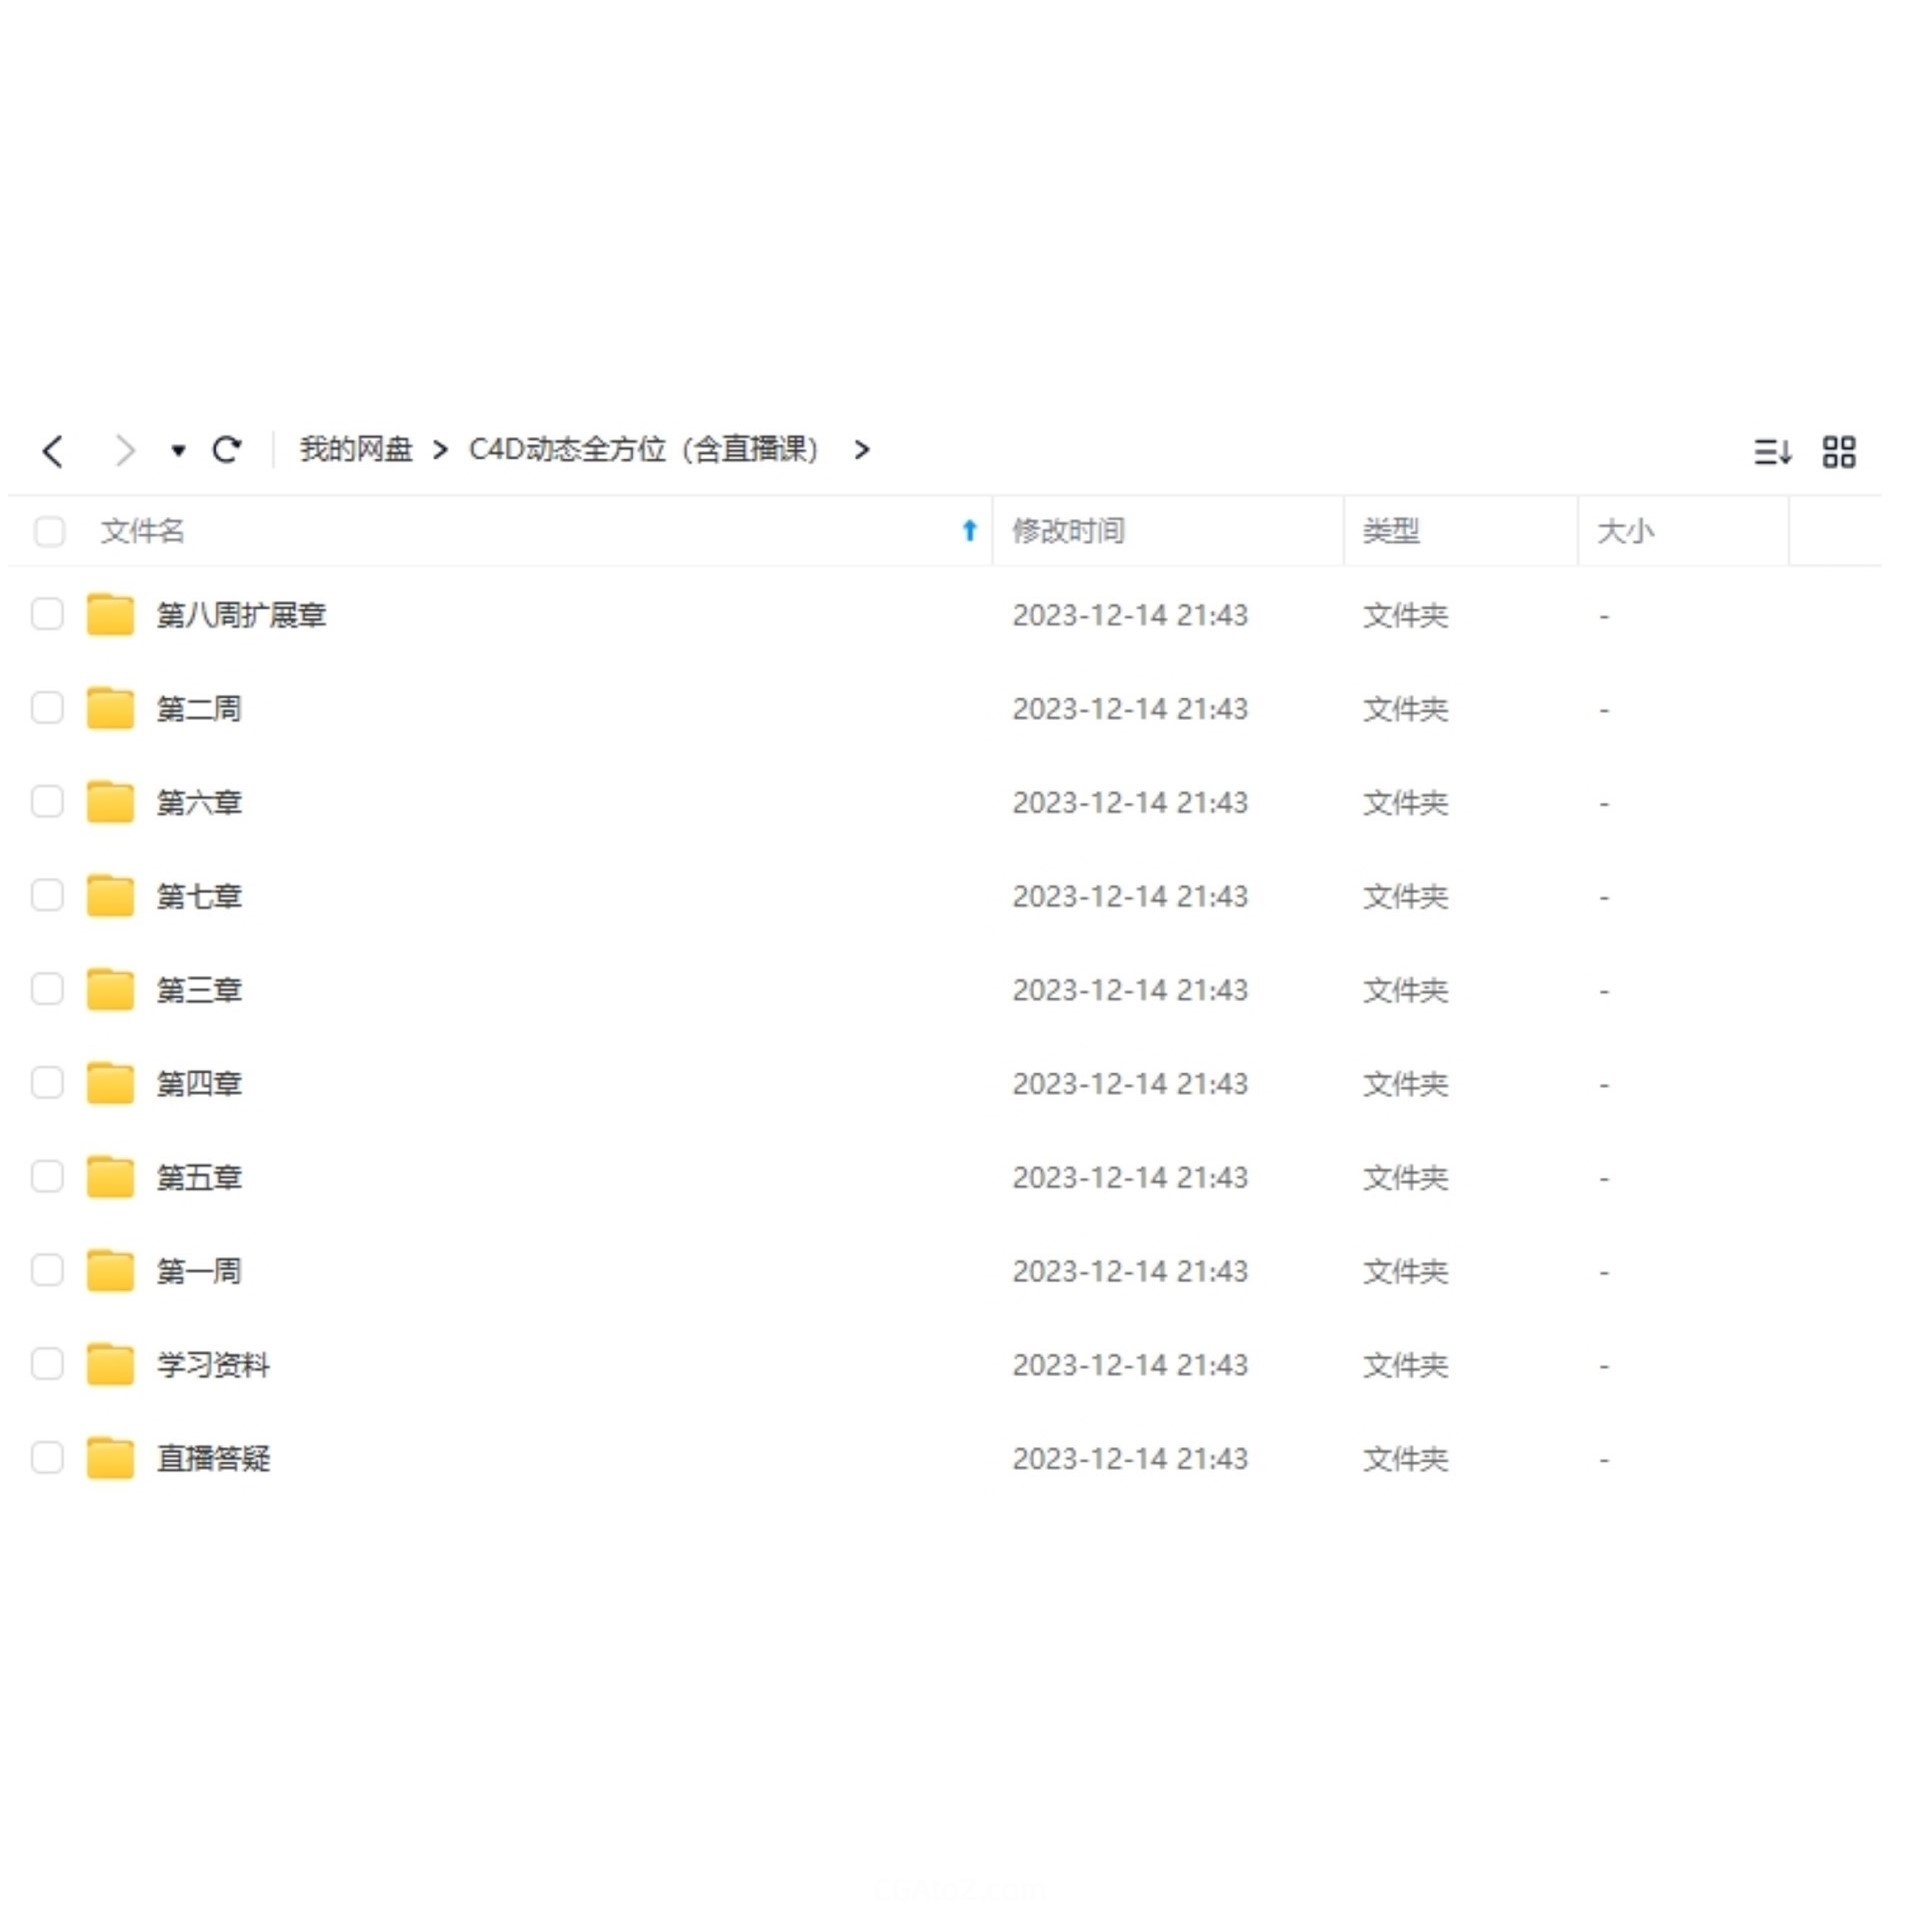
Task: Click the refresh icon
Action: pyautogui.click(x=227, y=450)
